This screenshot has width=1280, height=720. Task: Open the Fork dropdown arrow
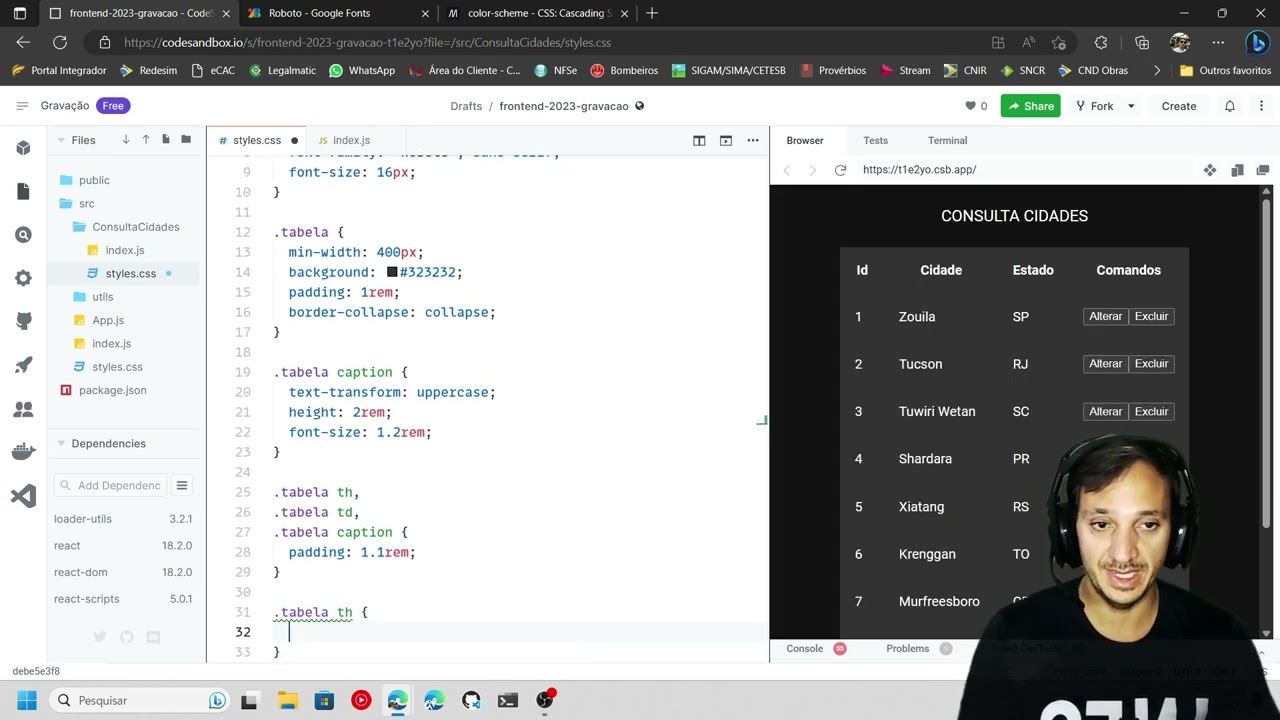pyautogui.click(x=1131, y=106)
